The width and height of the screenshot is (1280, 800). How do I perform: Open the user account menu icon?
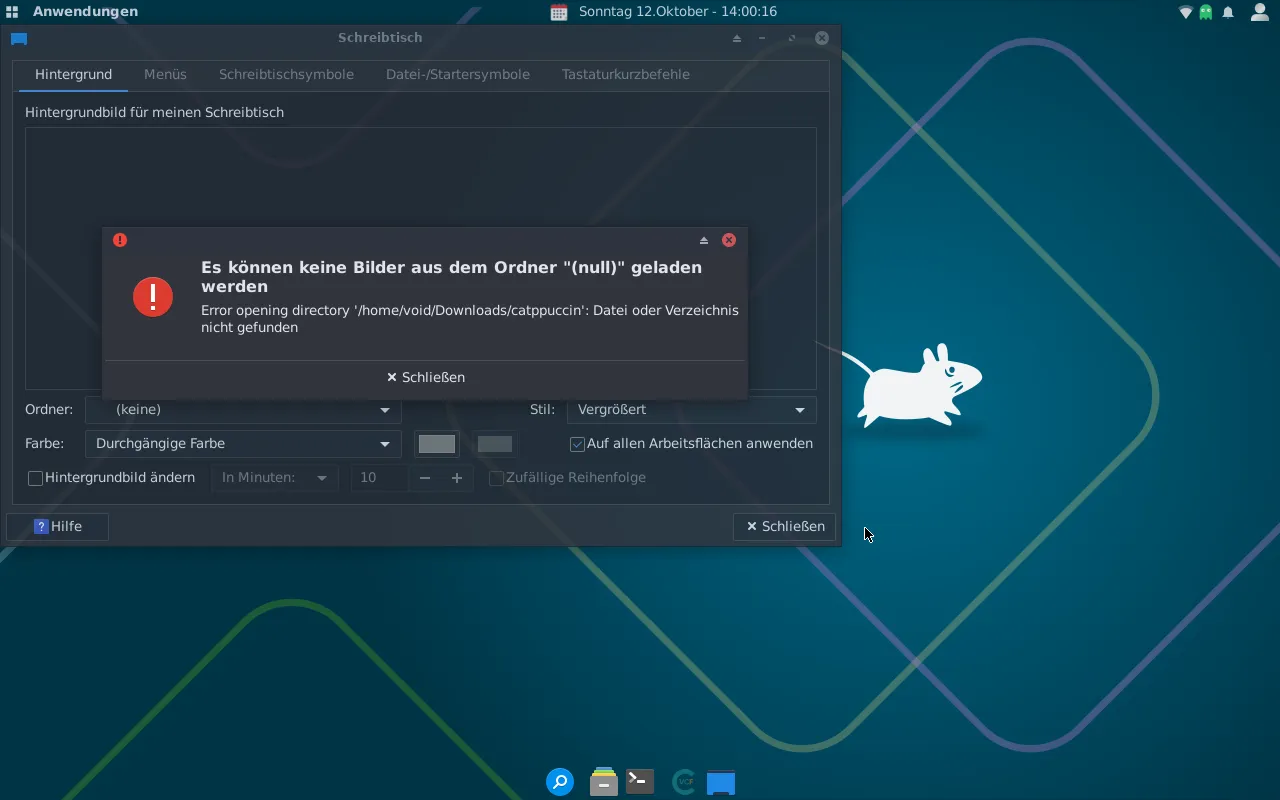pyautogui.click(x=1259, y=12)
